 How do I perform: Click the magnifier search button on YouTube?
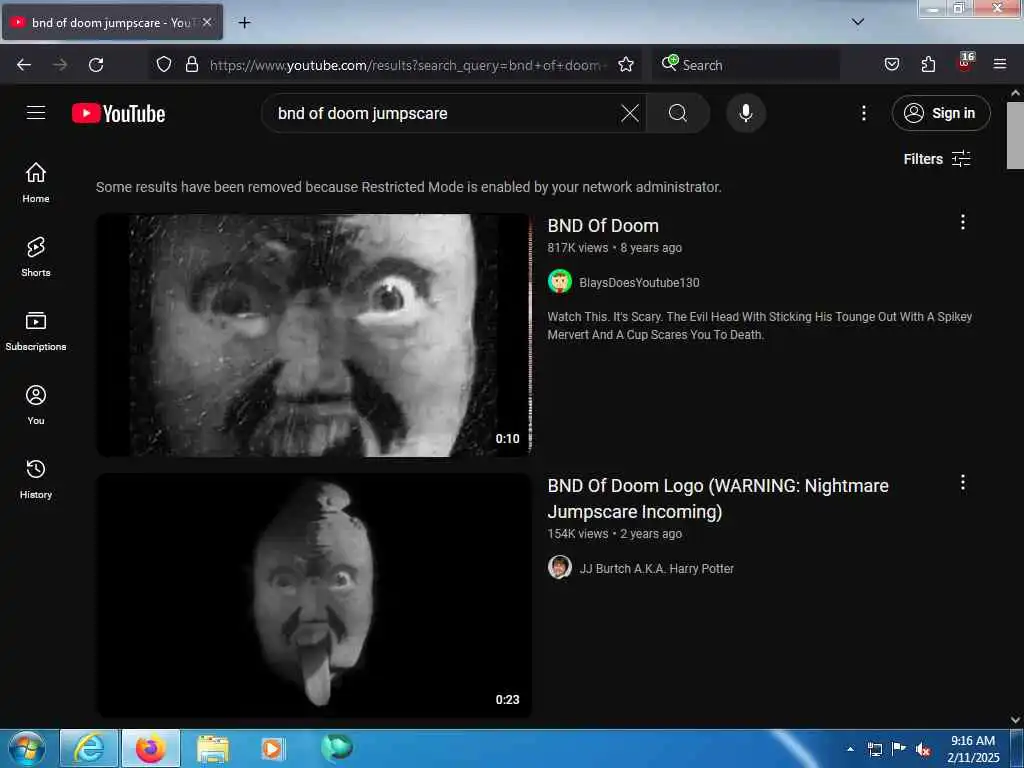(677, 113)
